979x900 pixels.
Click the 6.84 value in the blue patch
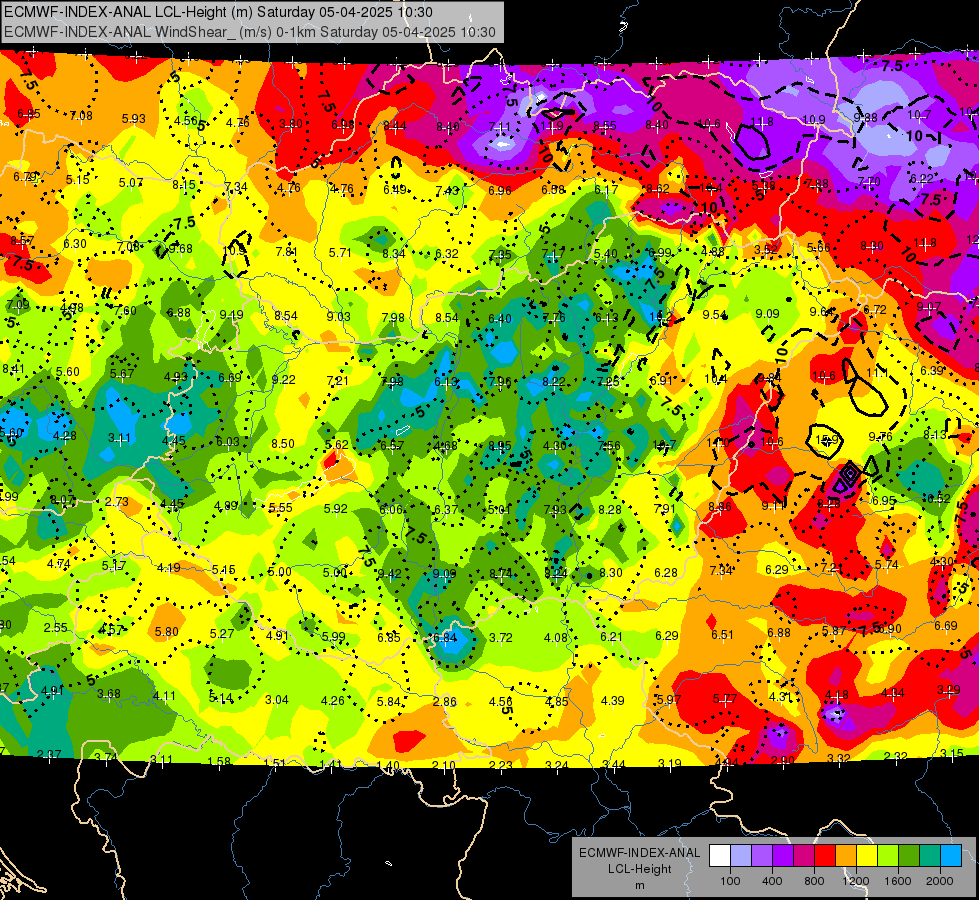tap(445, 638)
